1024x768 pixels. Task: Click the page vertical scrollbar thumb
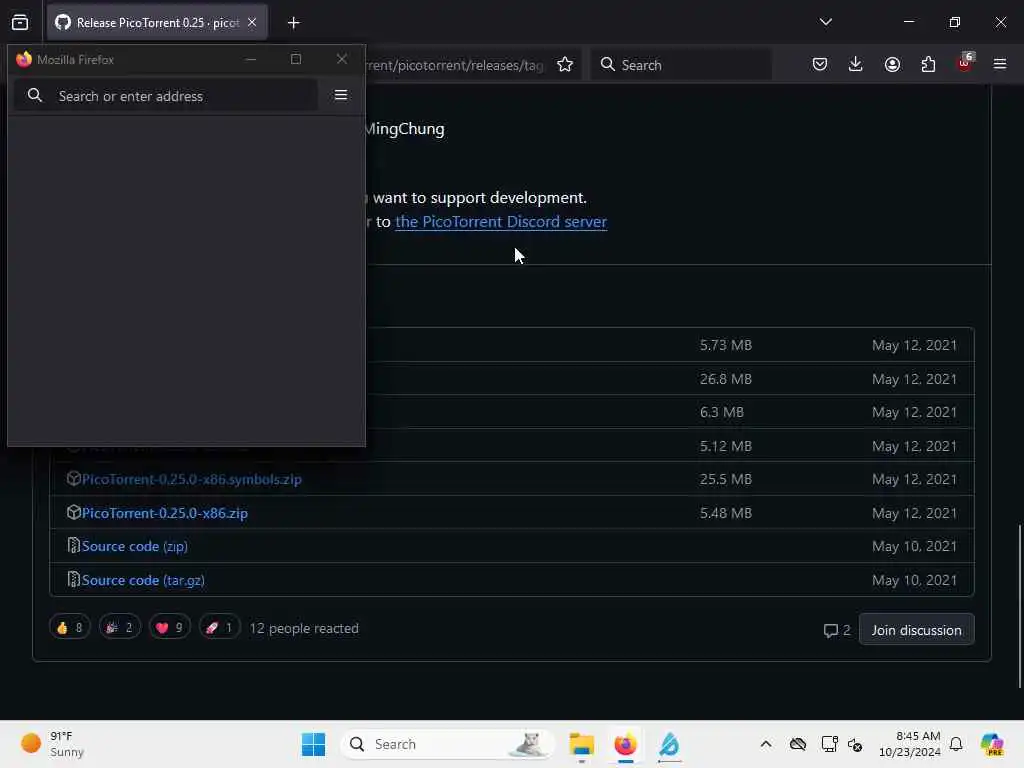click(x=1019, y=605)
